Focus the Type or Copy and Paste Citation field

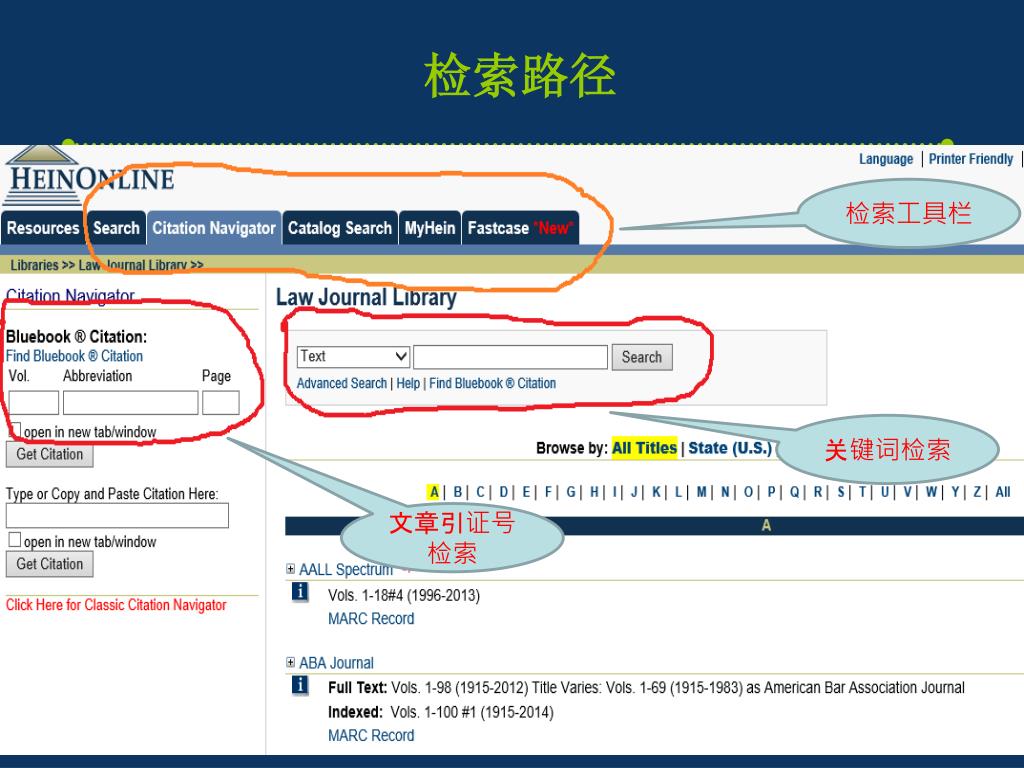118,515
